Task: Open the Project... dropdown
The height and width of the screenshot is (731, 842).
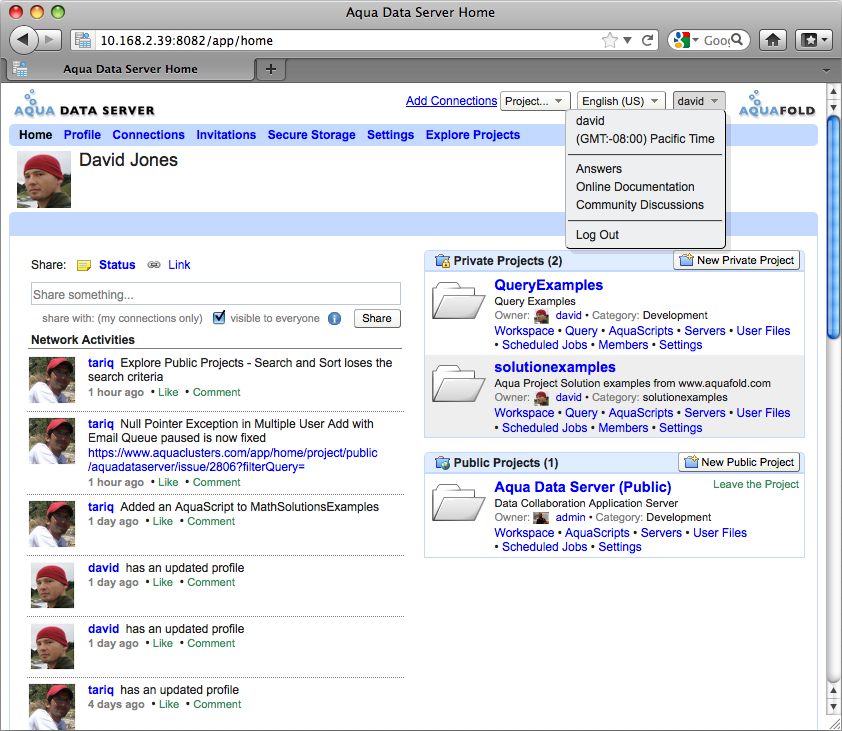Action: coord(535,101)
